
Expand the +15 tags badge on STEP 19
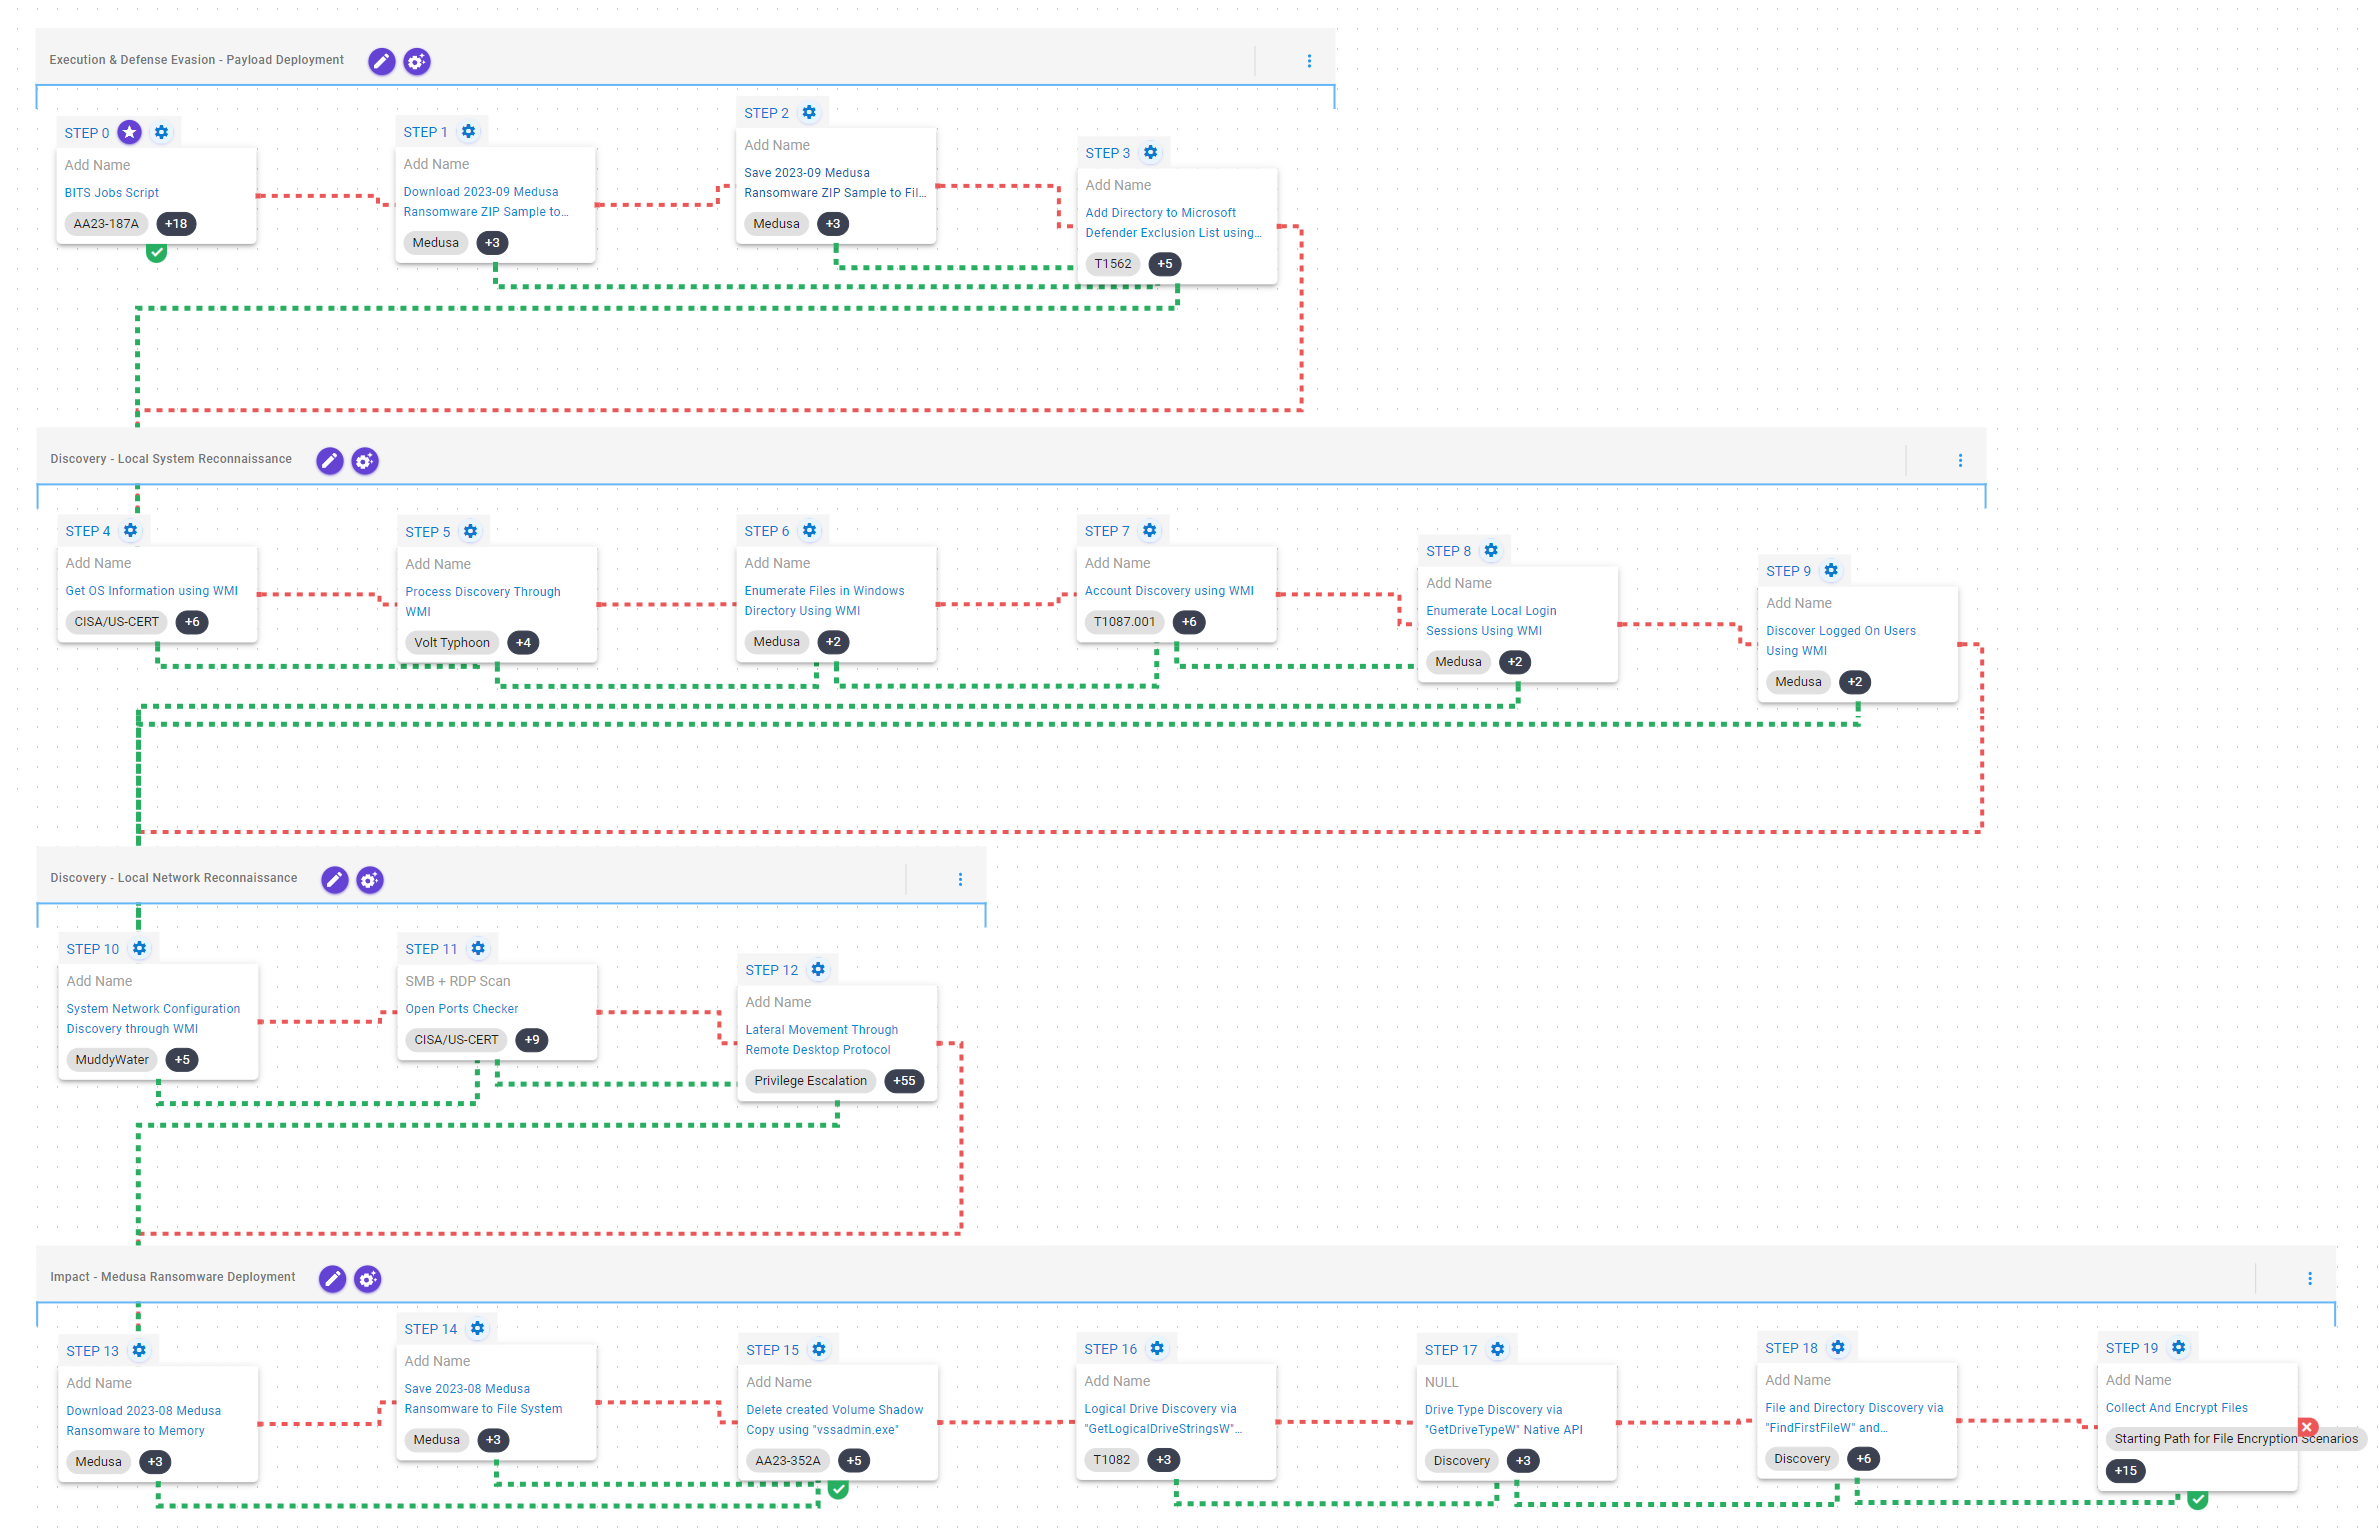(2125, 1470)
